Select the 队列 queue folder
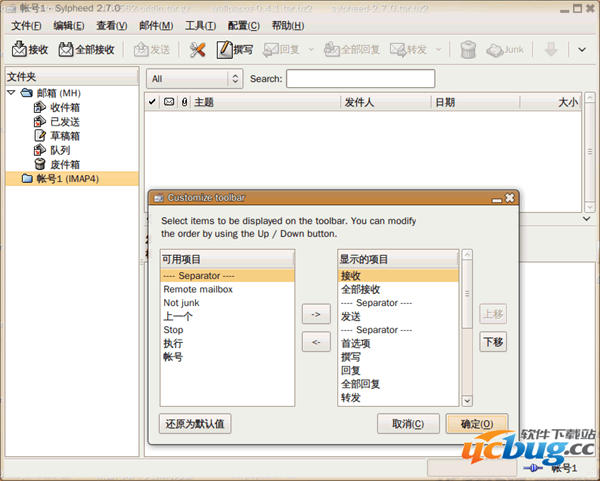600x481 pixels. tap(41, 150)
